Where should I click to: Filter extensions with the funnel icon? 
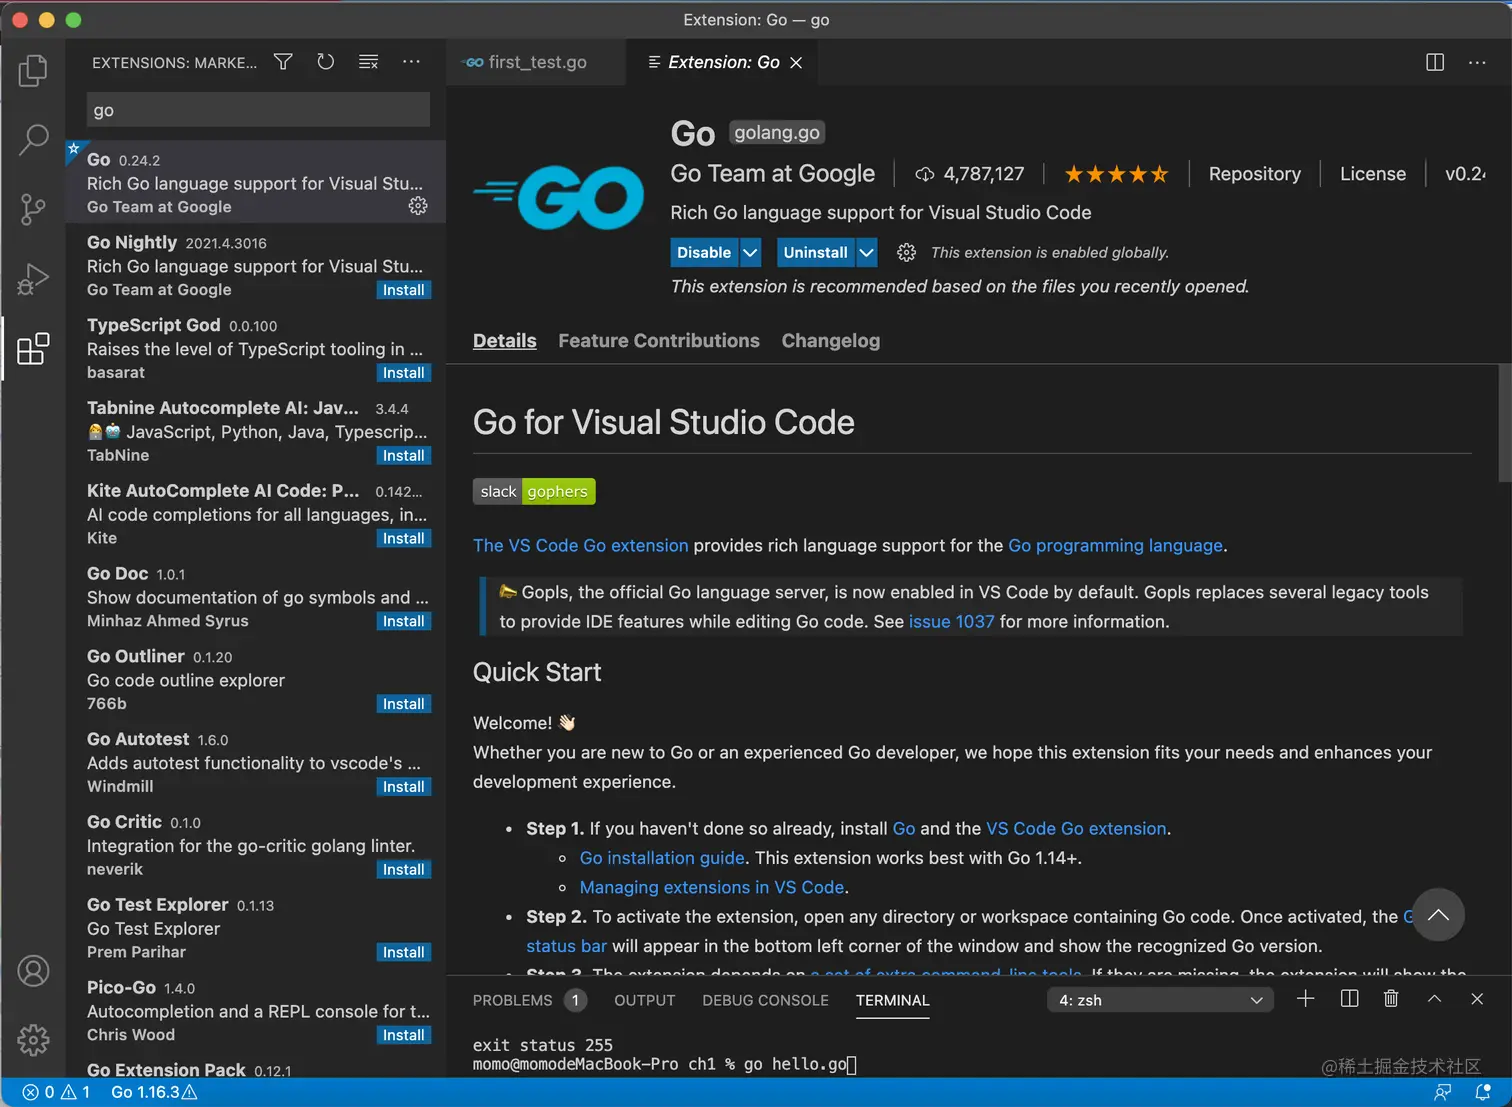click(284, 62)
